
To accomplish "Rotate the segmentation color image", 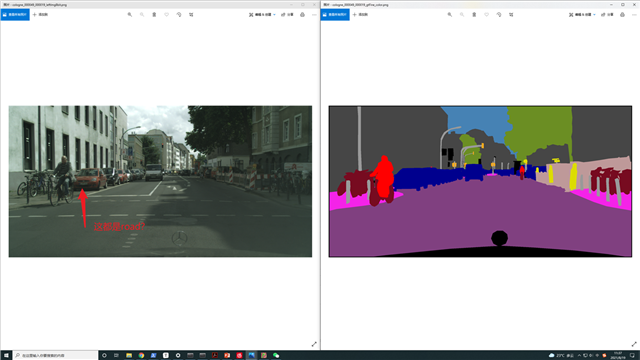I will pyautogui.click(x=499, y=15).
